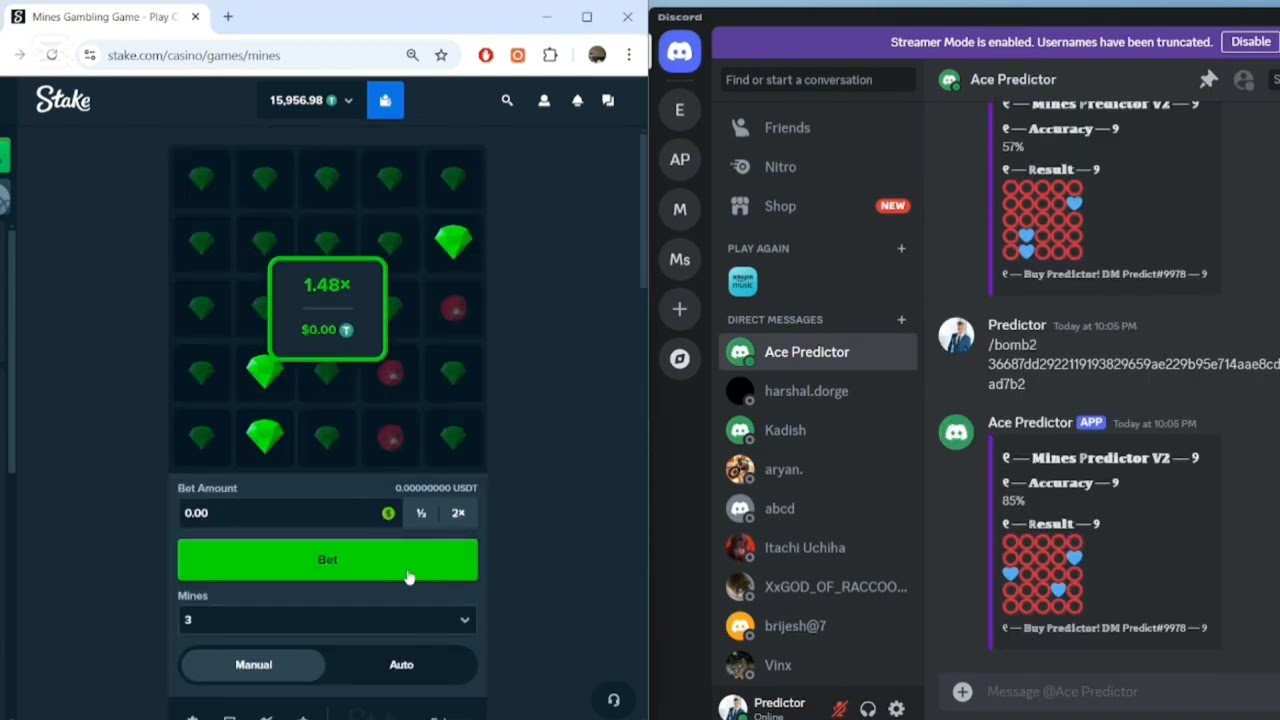The width and height of the screenshot is (1280, 720).
Task: Open Stake search
Action: (x=507, y=100)
